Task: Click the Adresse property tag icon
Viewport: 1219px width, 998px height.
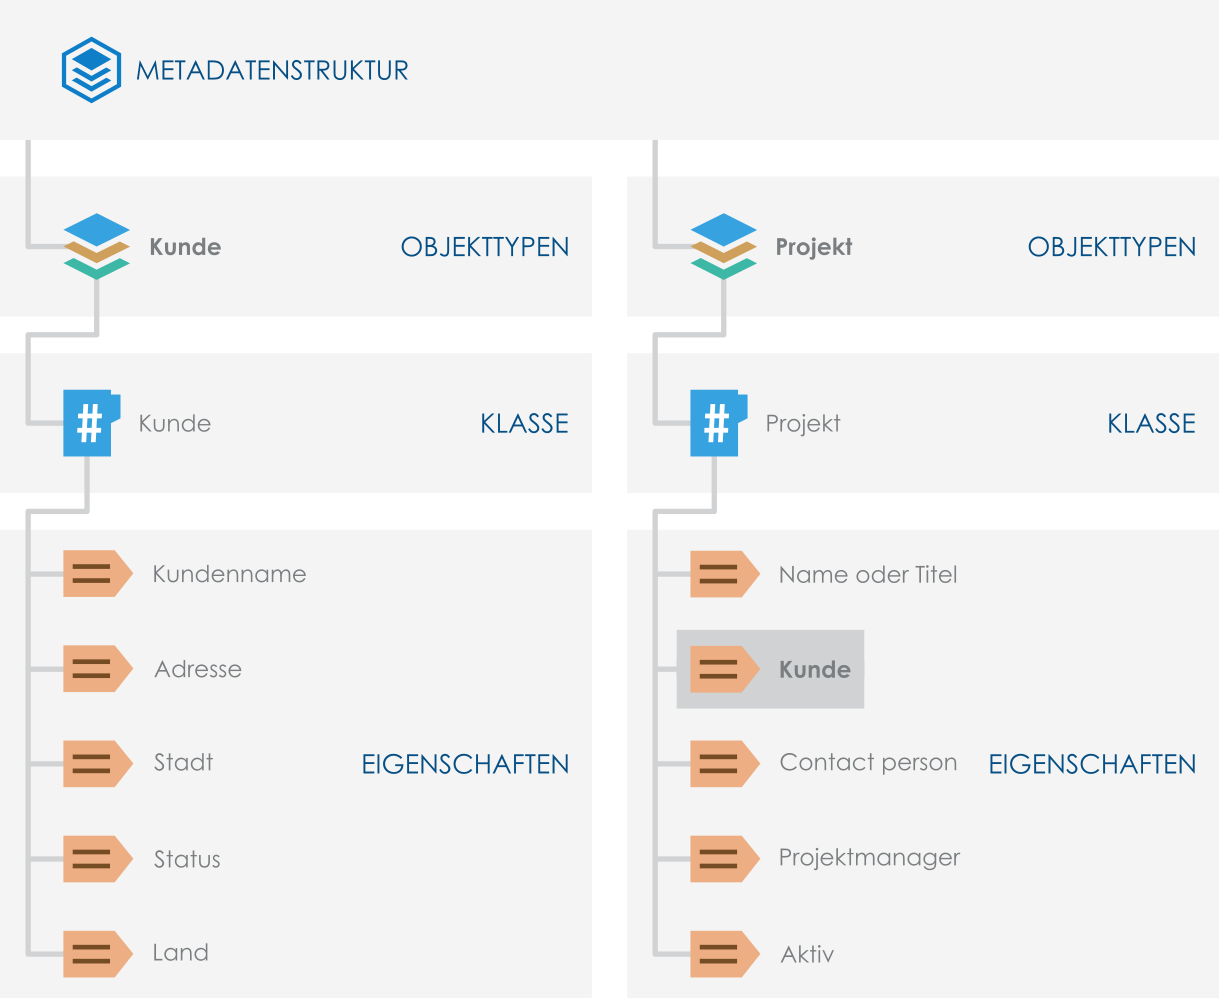Action: click(x=96, y=669)
